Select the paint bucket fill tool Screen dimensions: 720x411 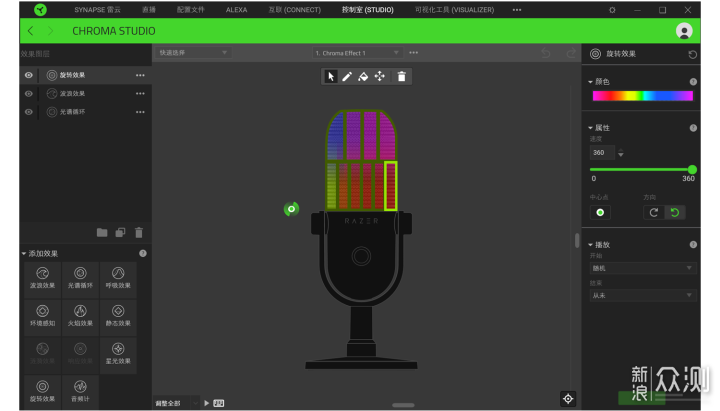coord(363,76)
